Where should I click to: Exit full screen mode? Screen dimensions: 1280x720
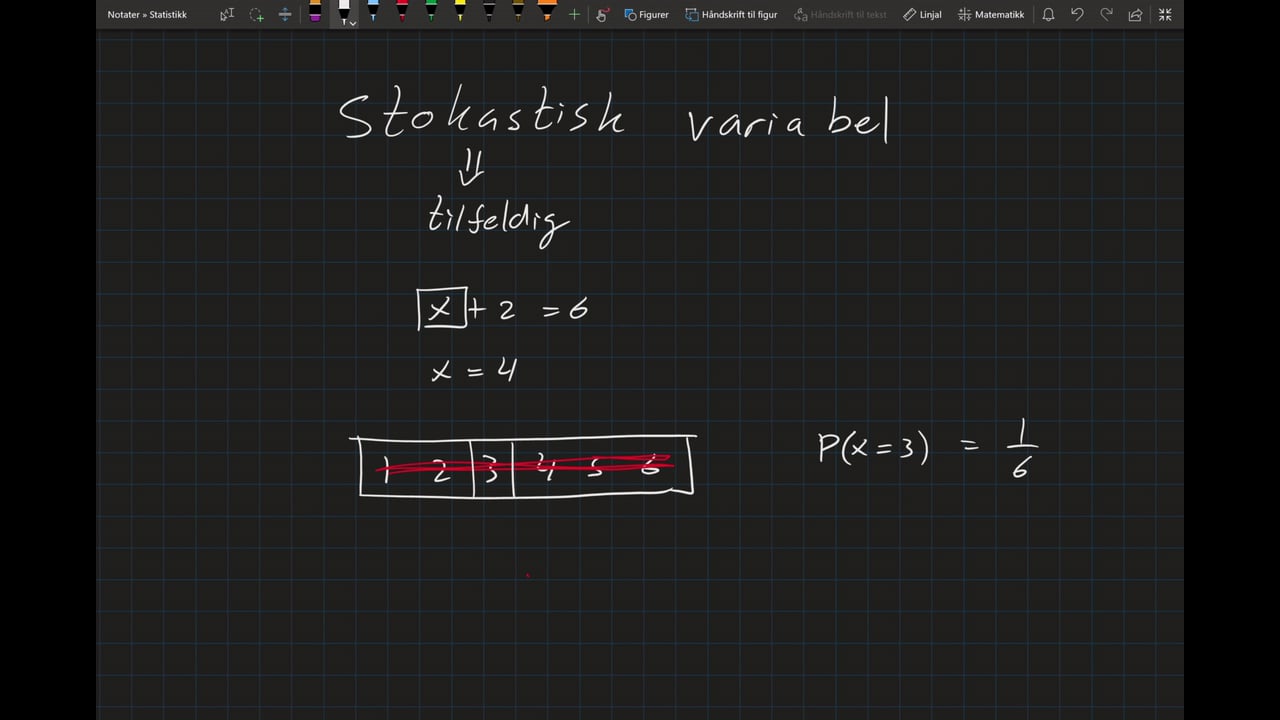pyautogui.click(x=1164, y=14)
